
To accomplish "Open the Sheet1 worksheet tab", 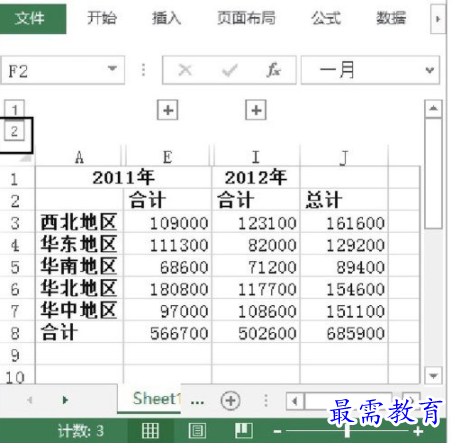I will click(x=150, y=399).
